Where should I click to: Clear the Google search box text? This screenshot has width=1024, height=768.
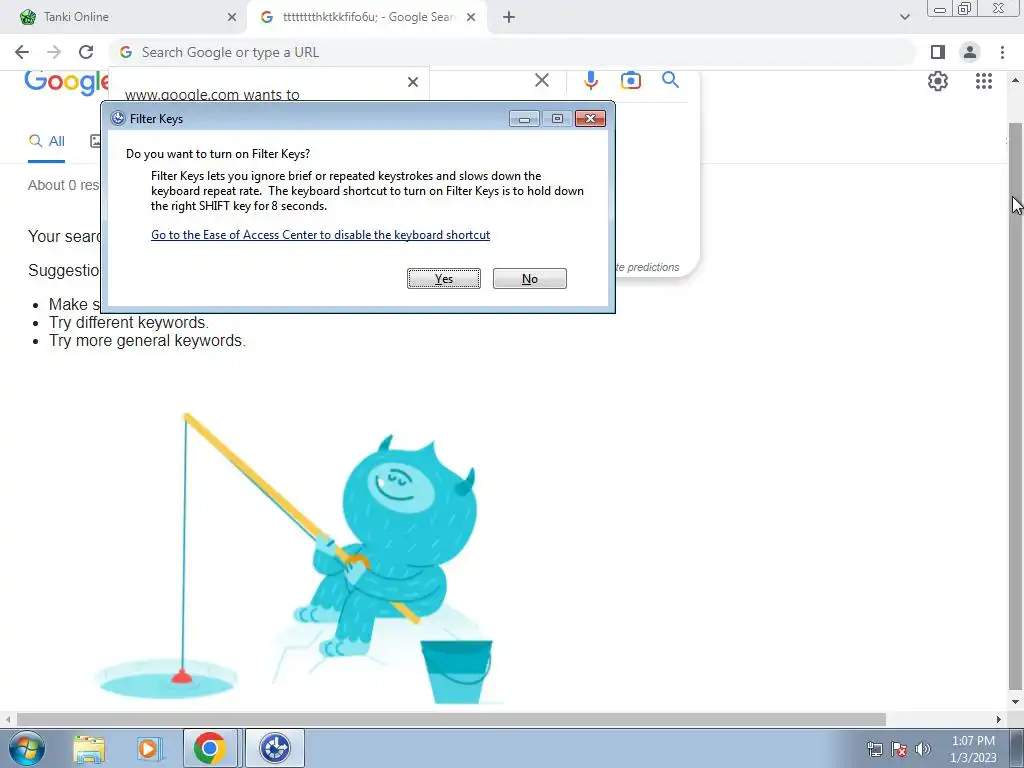point(542,80)
